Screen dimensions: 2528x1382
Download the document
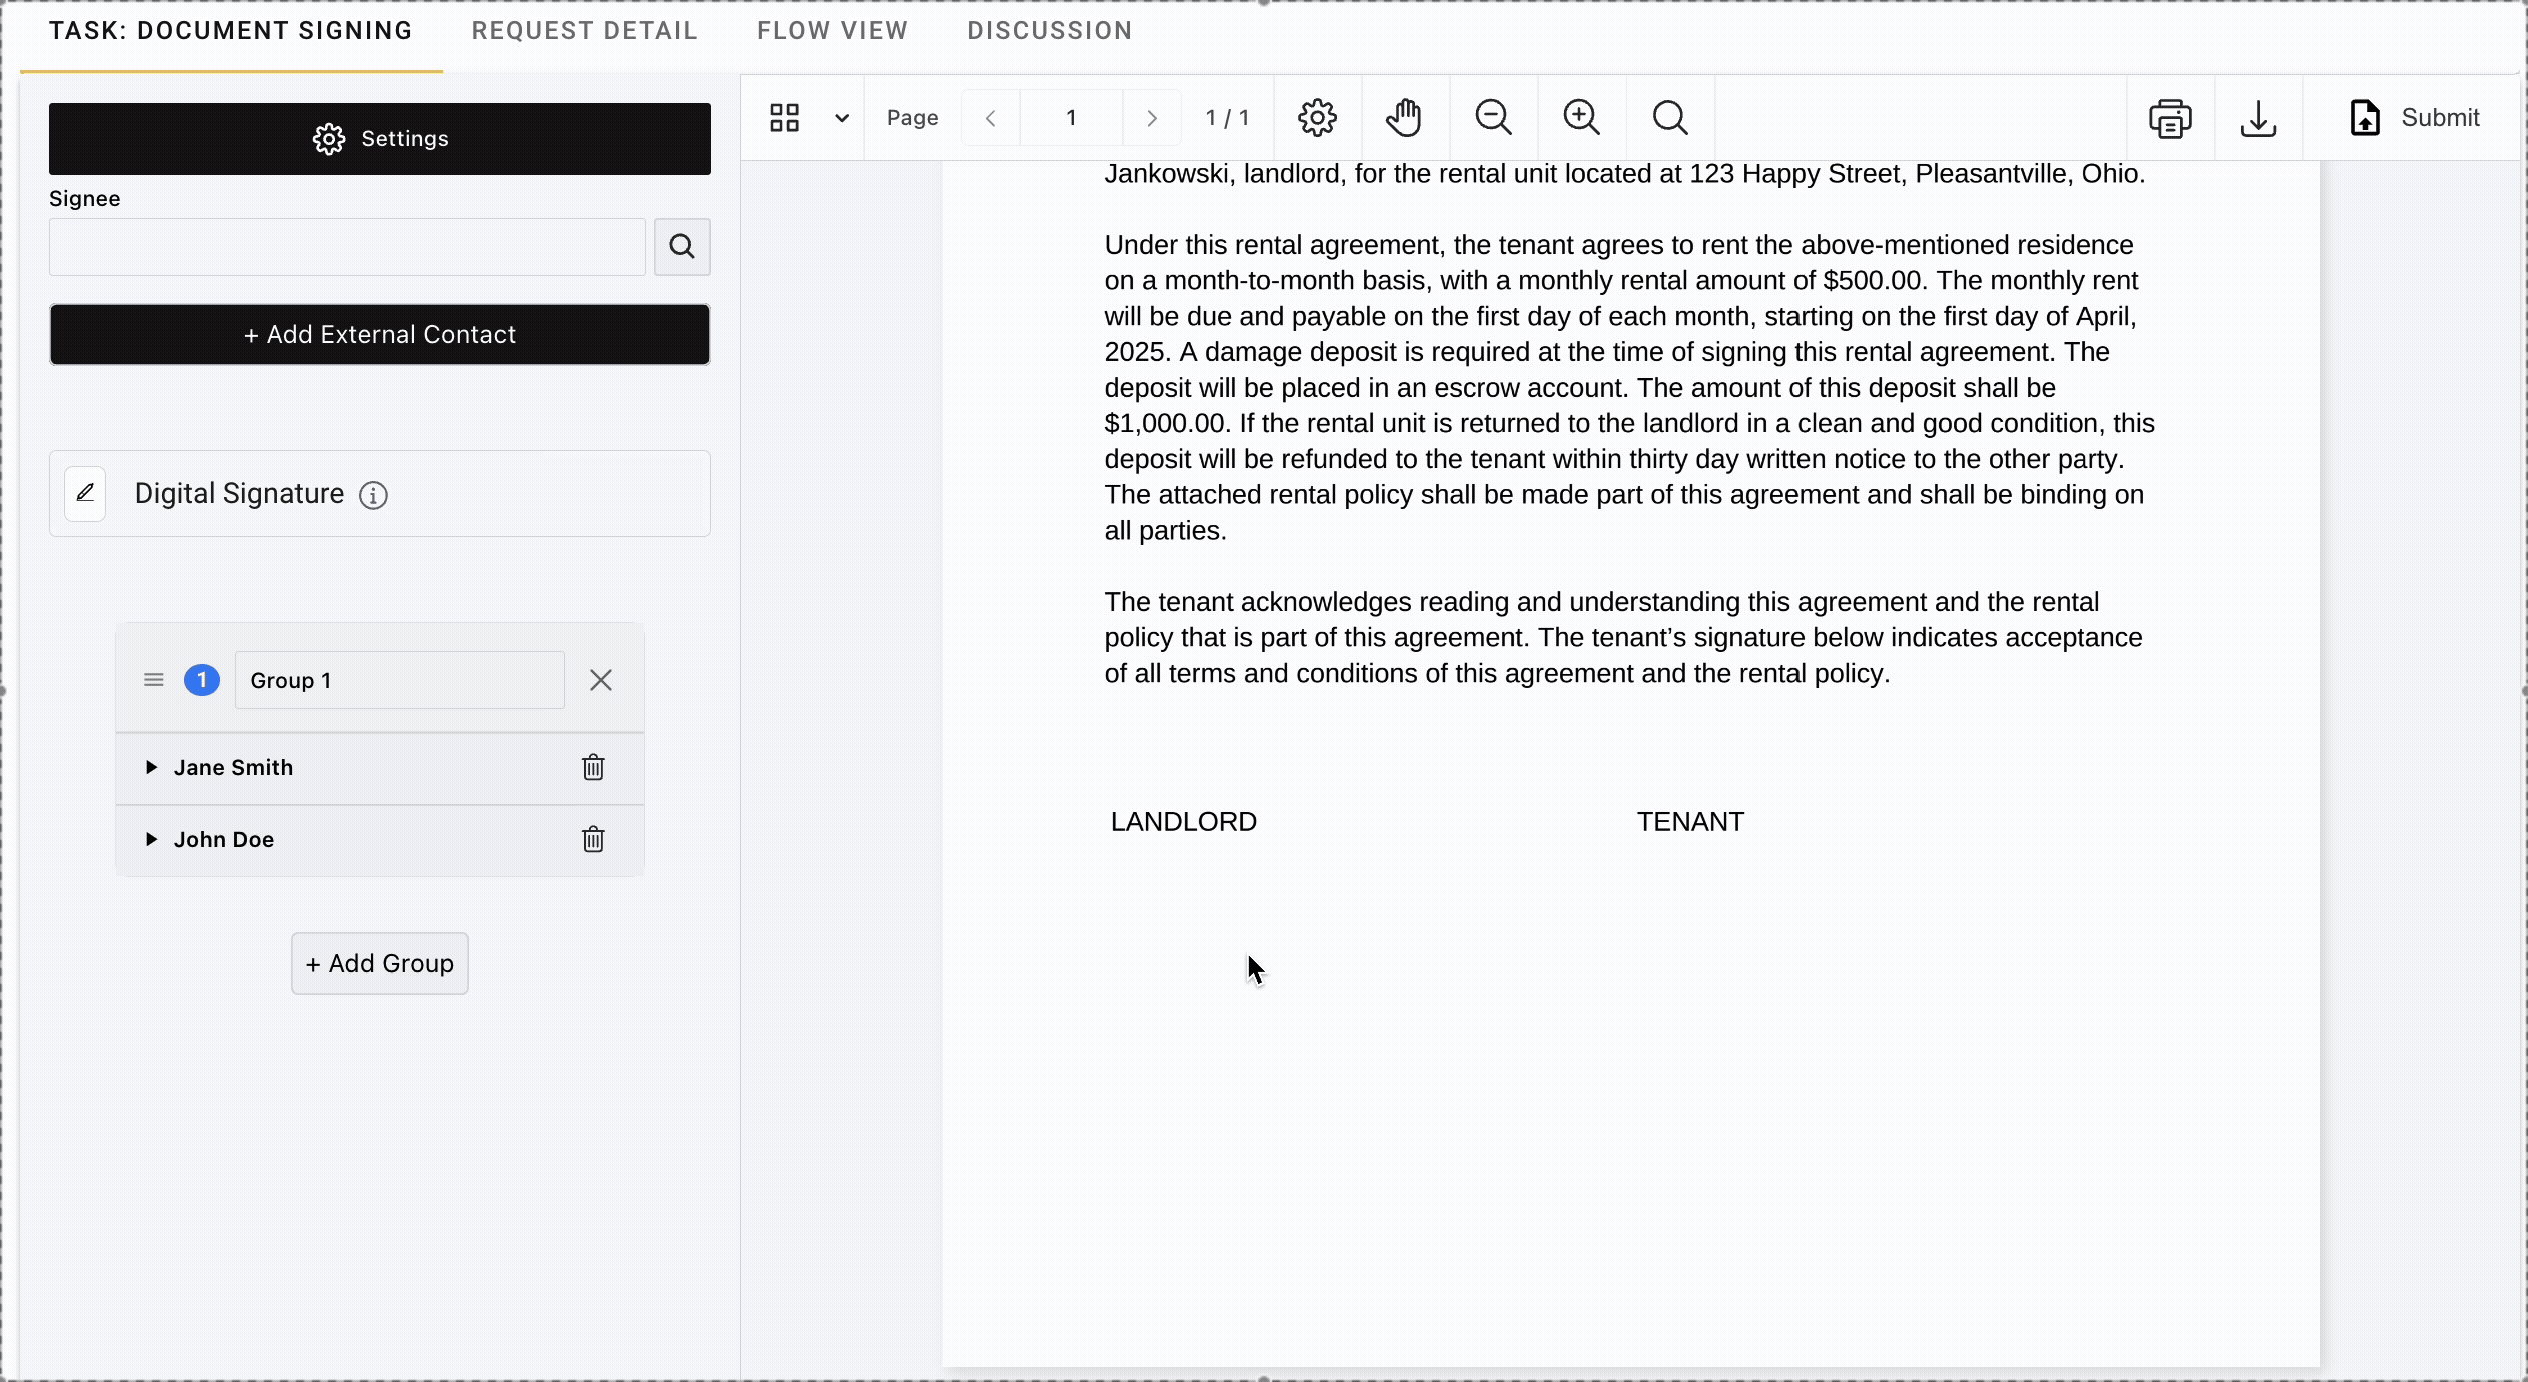[2258, 118]
